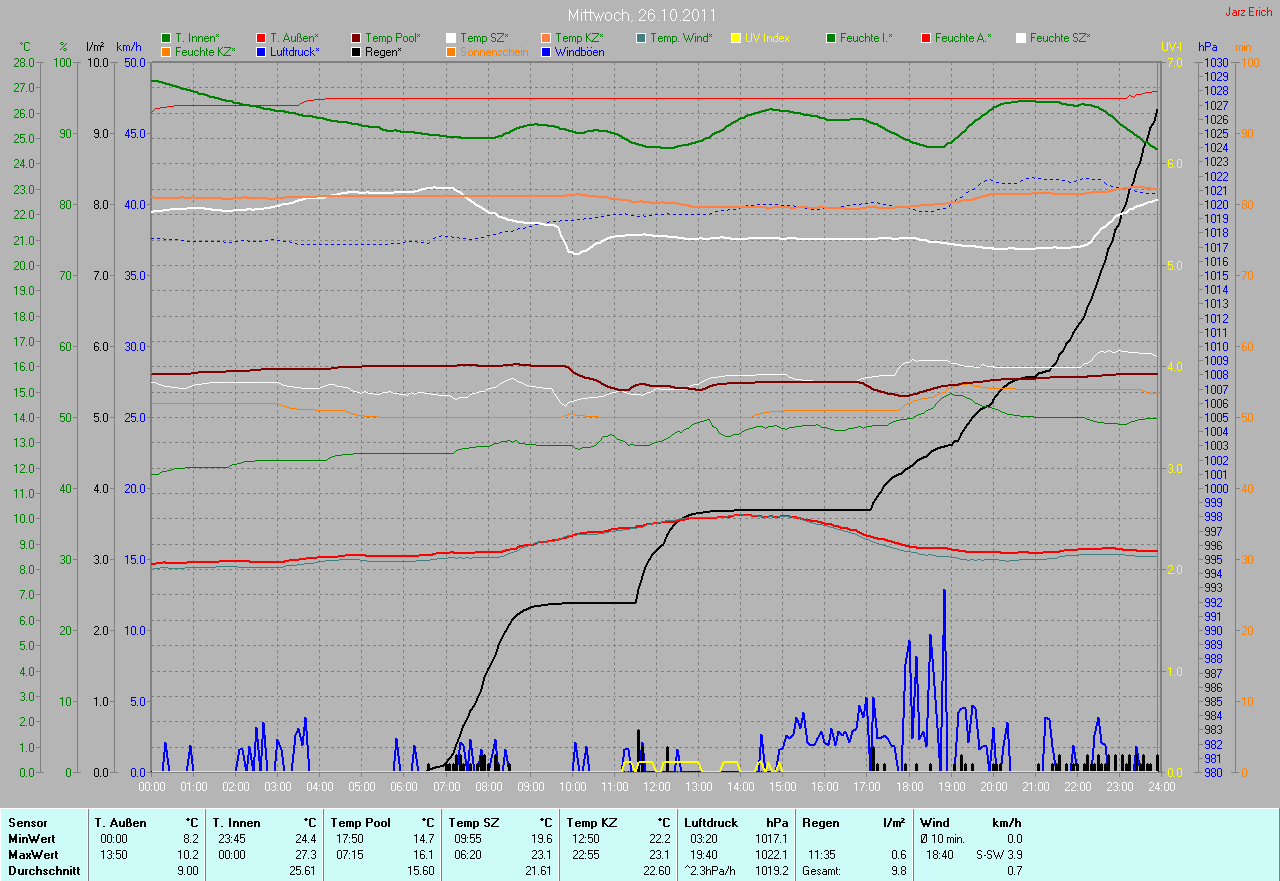Click the km/h axis unit label
1280x881 pixels.
[x=129, y=47]
